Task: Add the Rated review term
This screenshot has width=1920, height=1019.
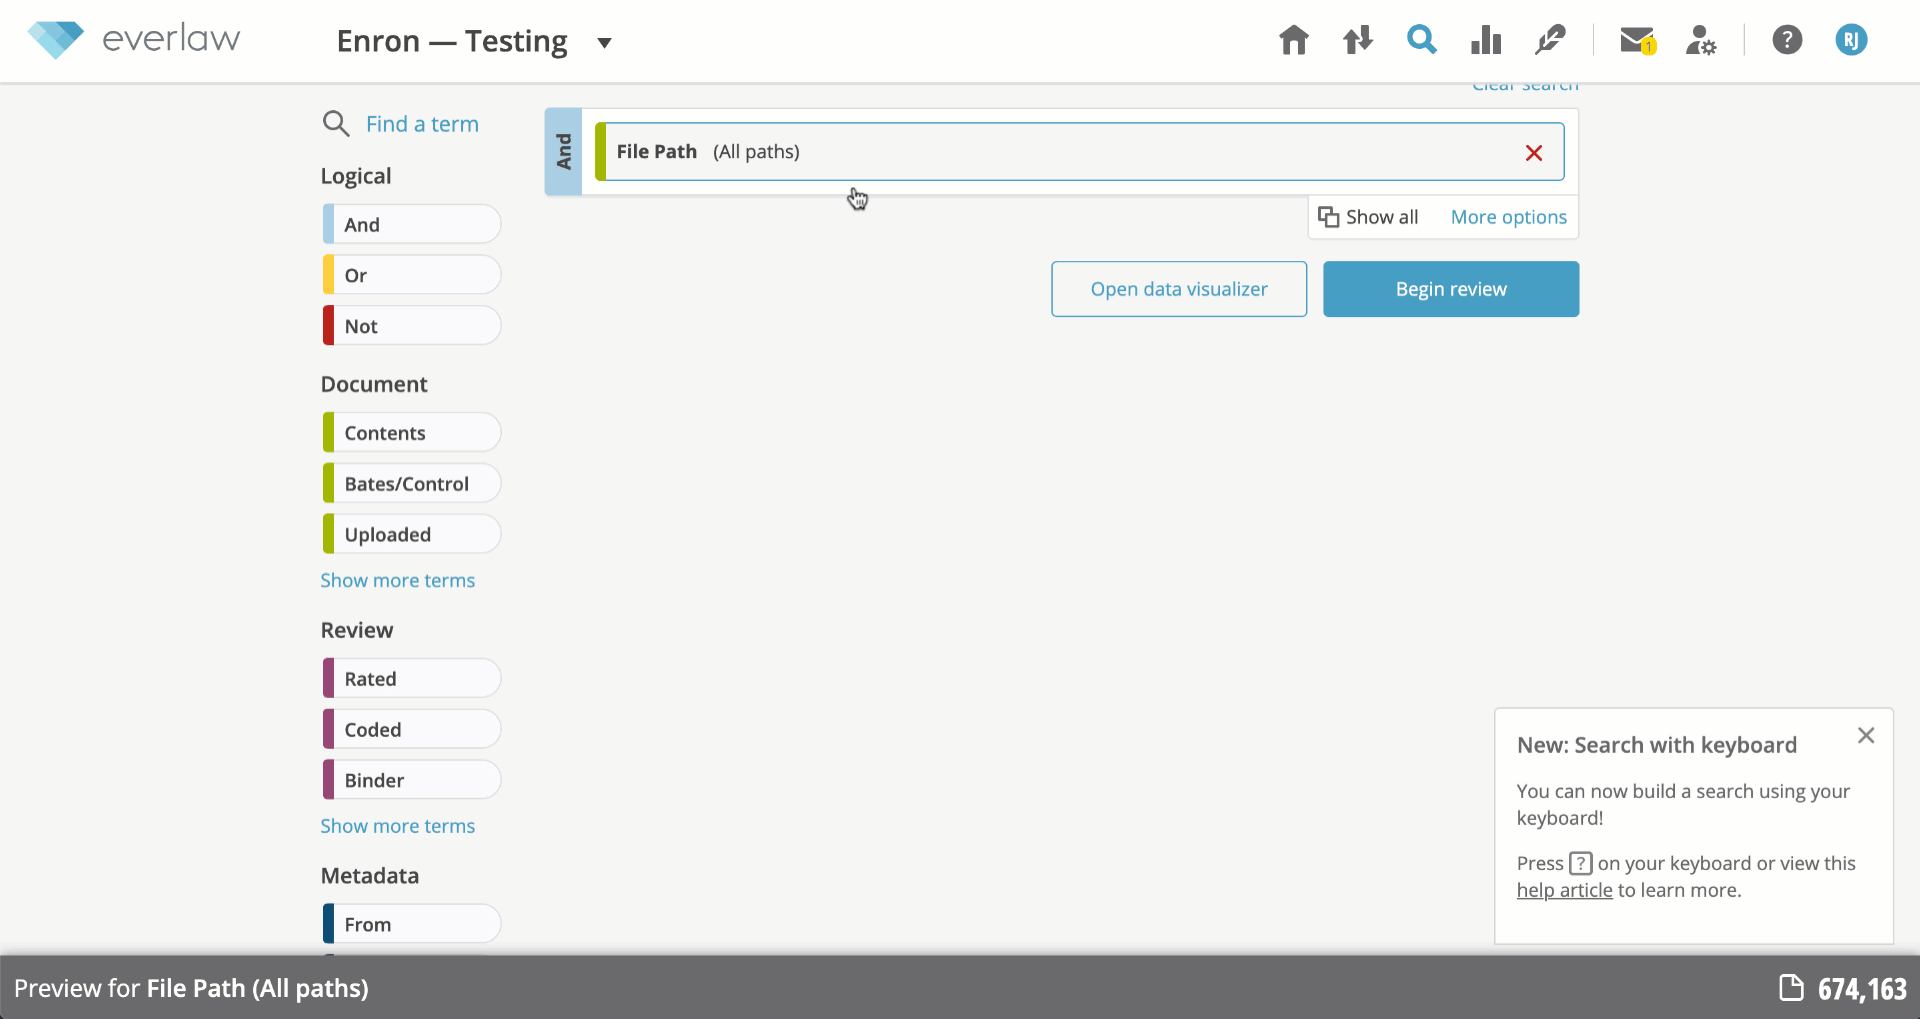Action: [x=412, y=679]
